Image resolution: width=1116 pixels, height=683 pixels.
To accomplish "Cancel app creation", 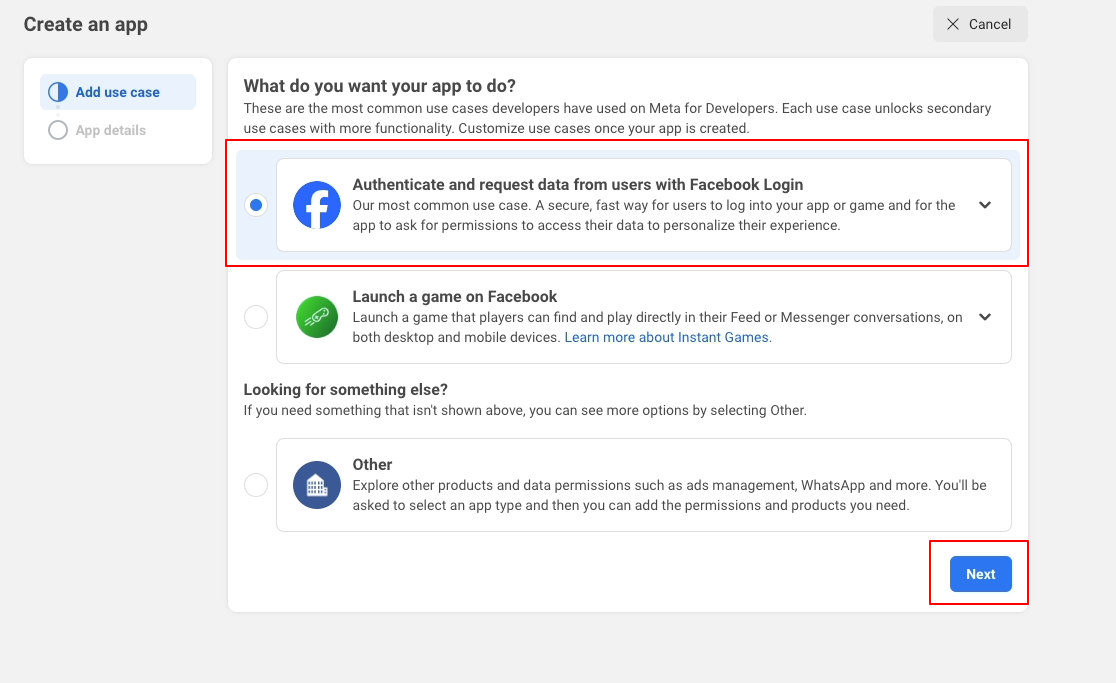I will coord(980,24).
